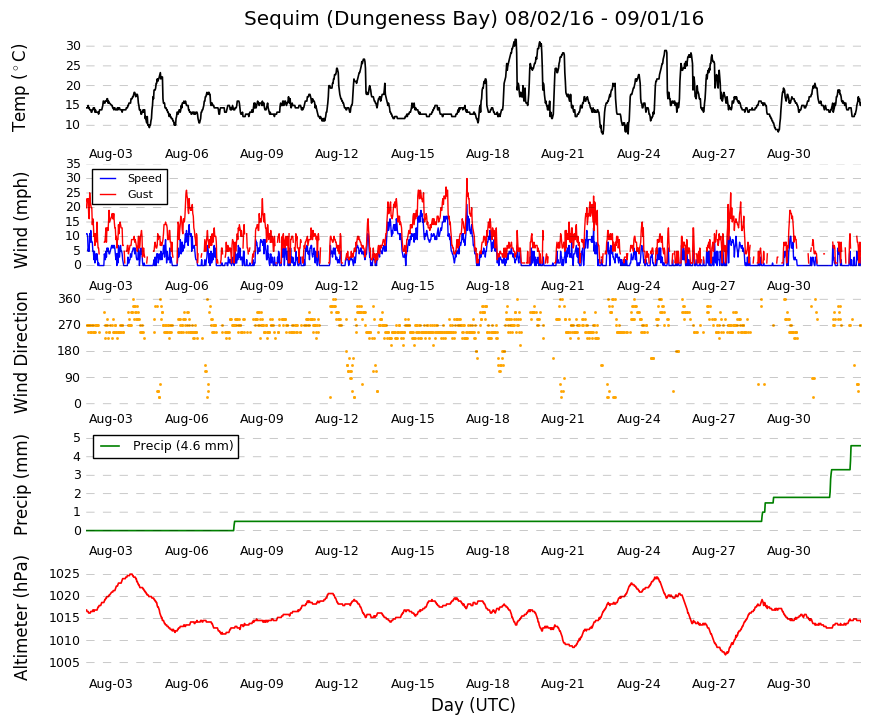Click the 'Precip (mm)' axis label
The height and width of the screenshot is (725, 871).
click(x=20, y=485)
